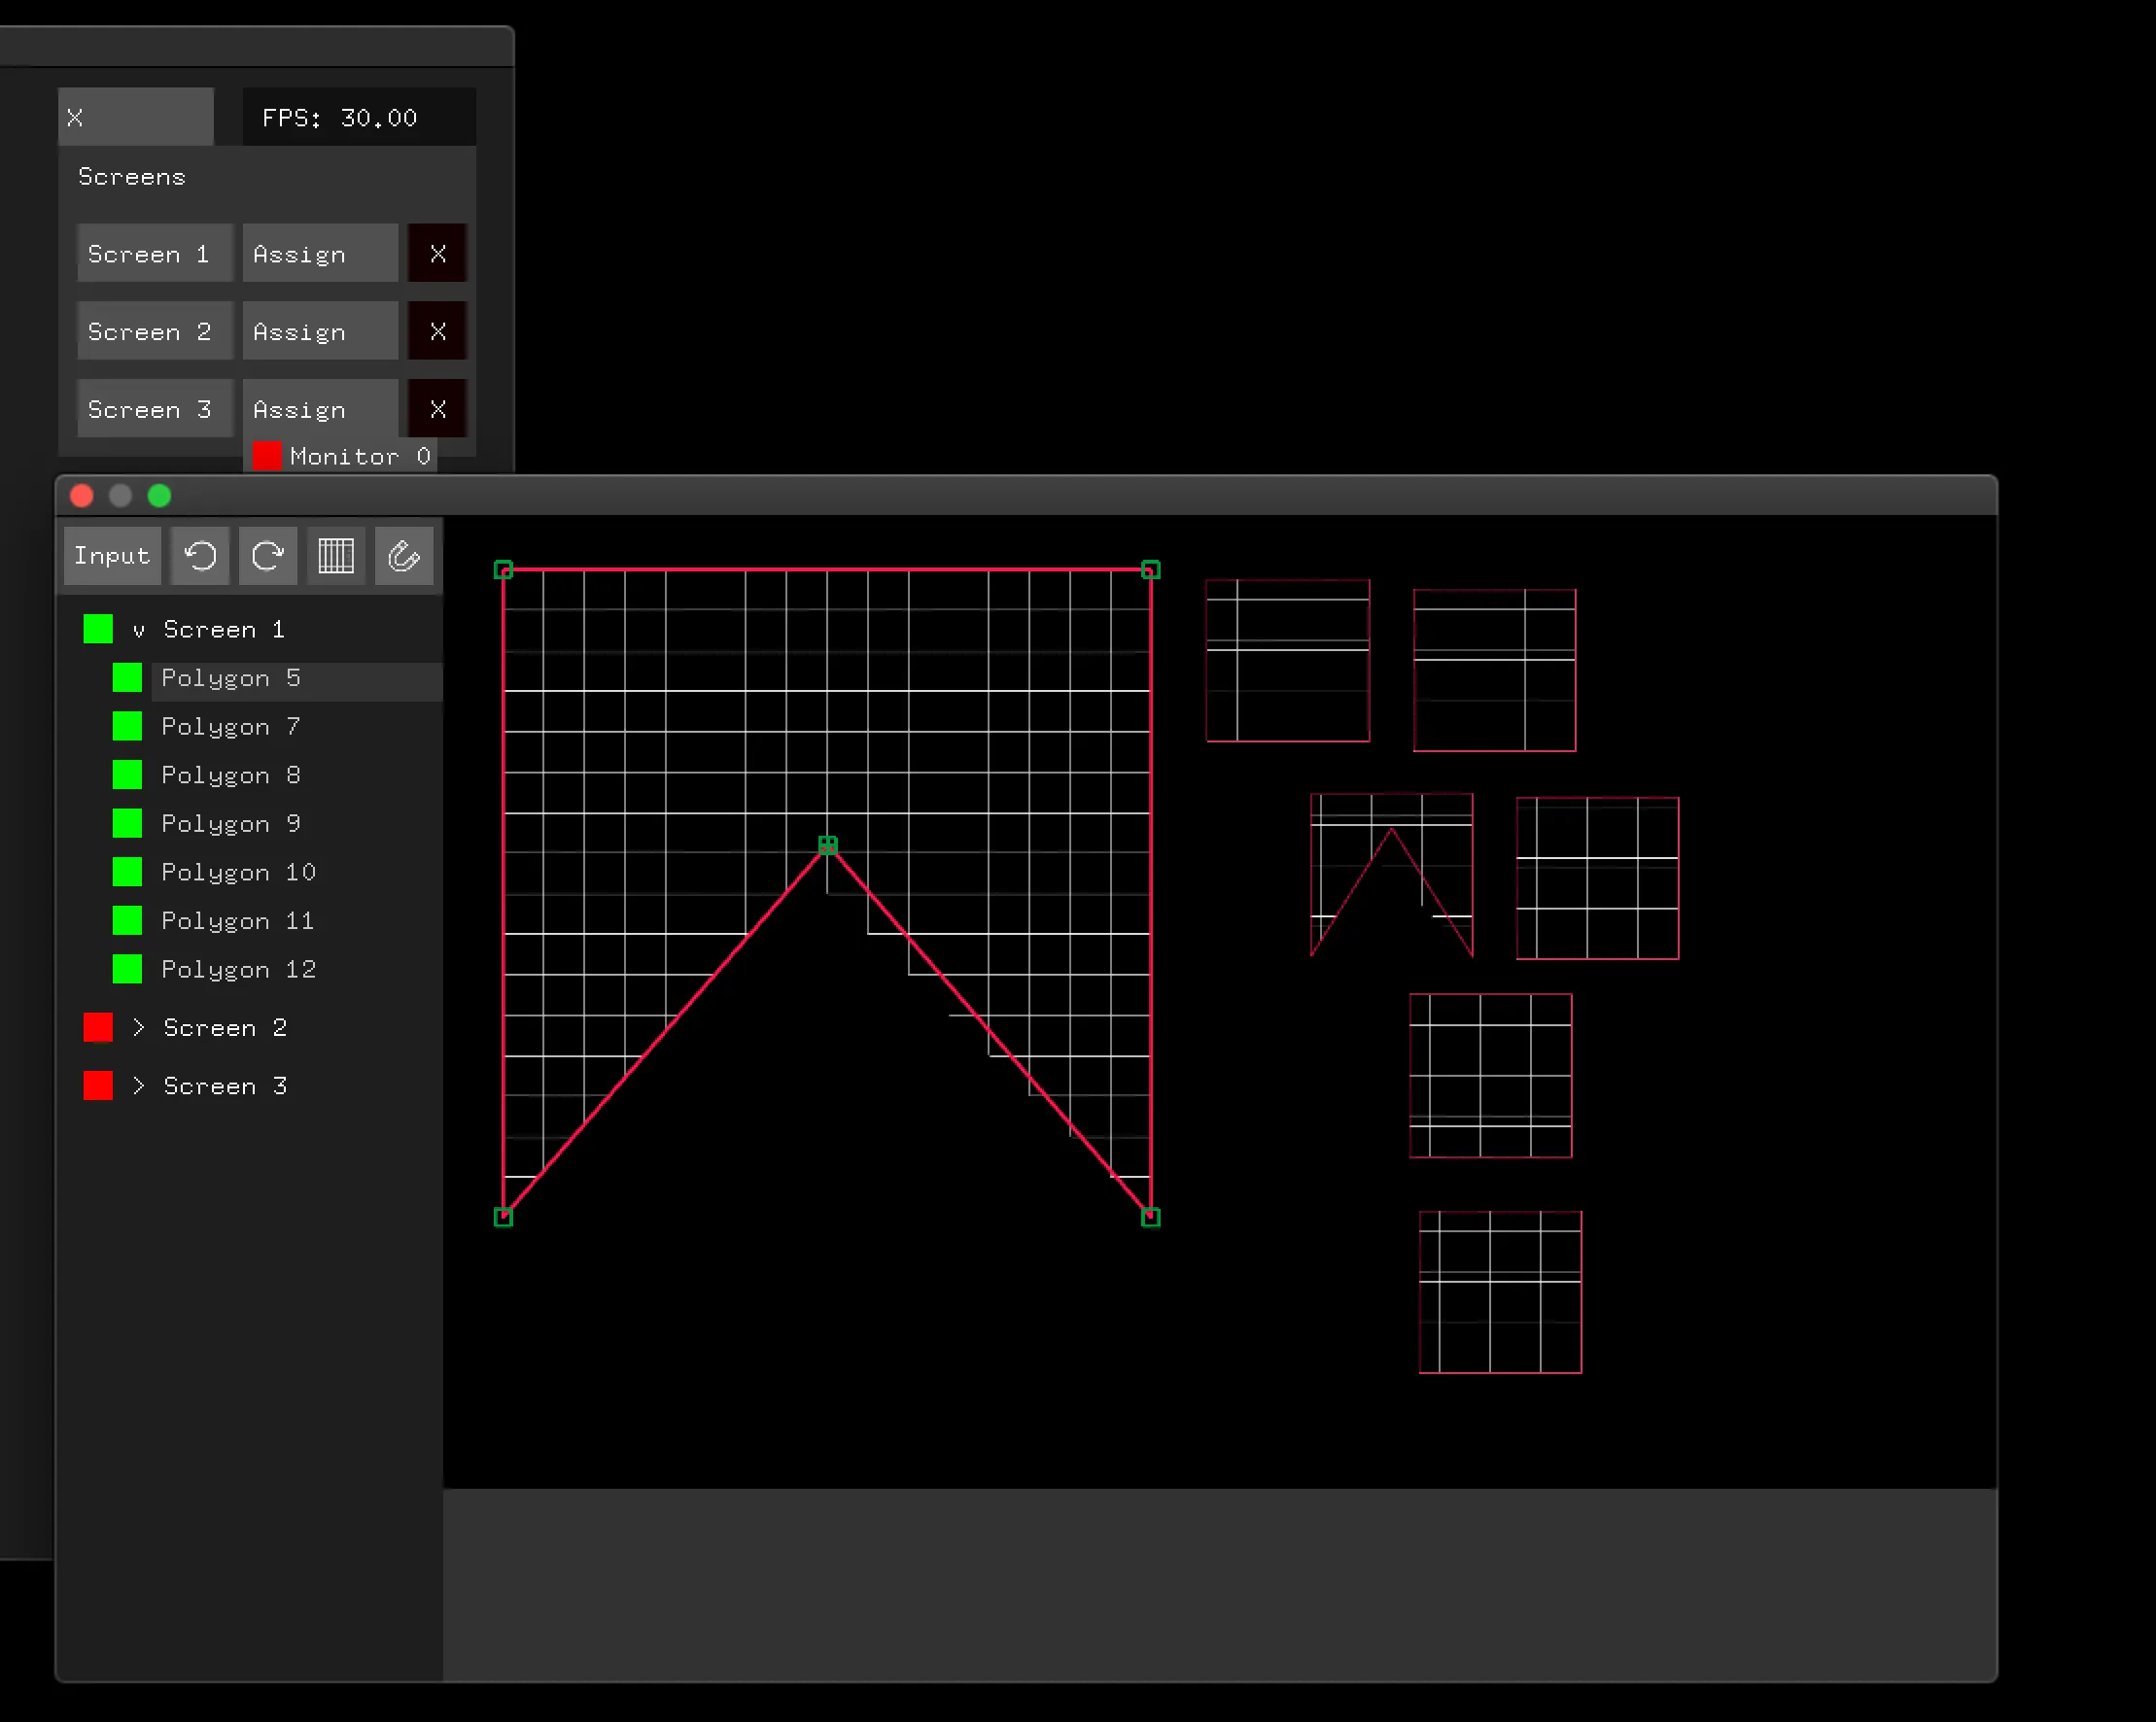Toggle green square beside Polygon 11

pyautogui.click(x=127, y=920)
